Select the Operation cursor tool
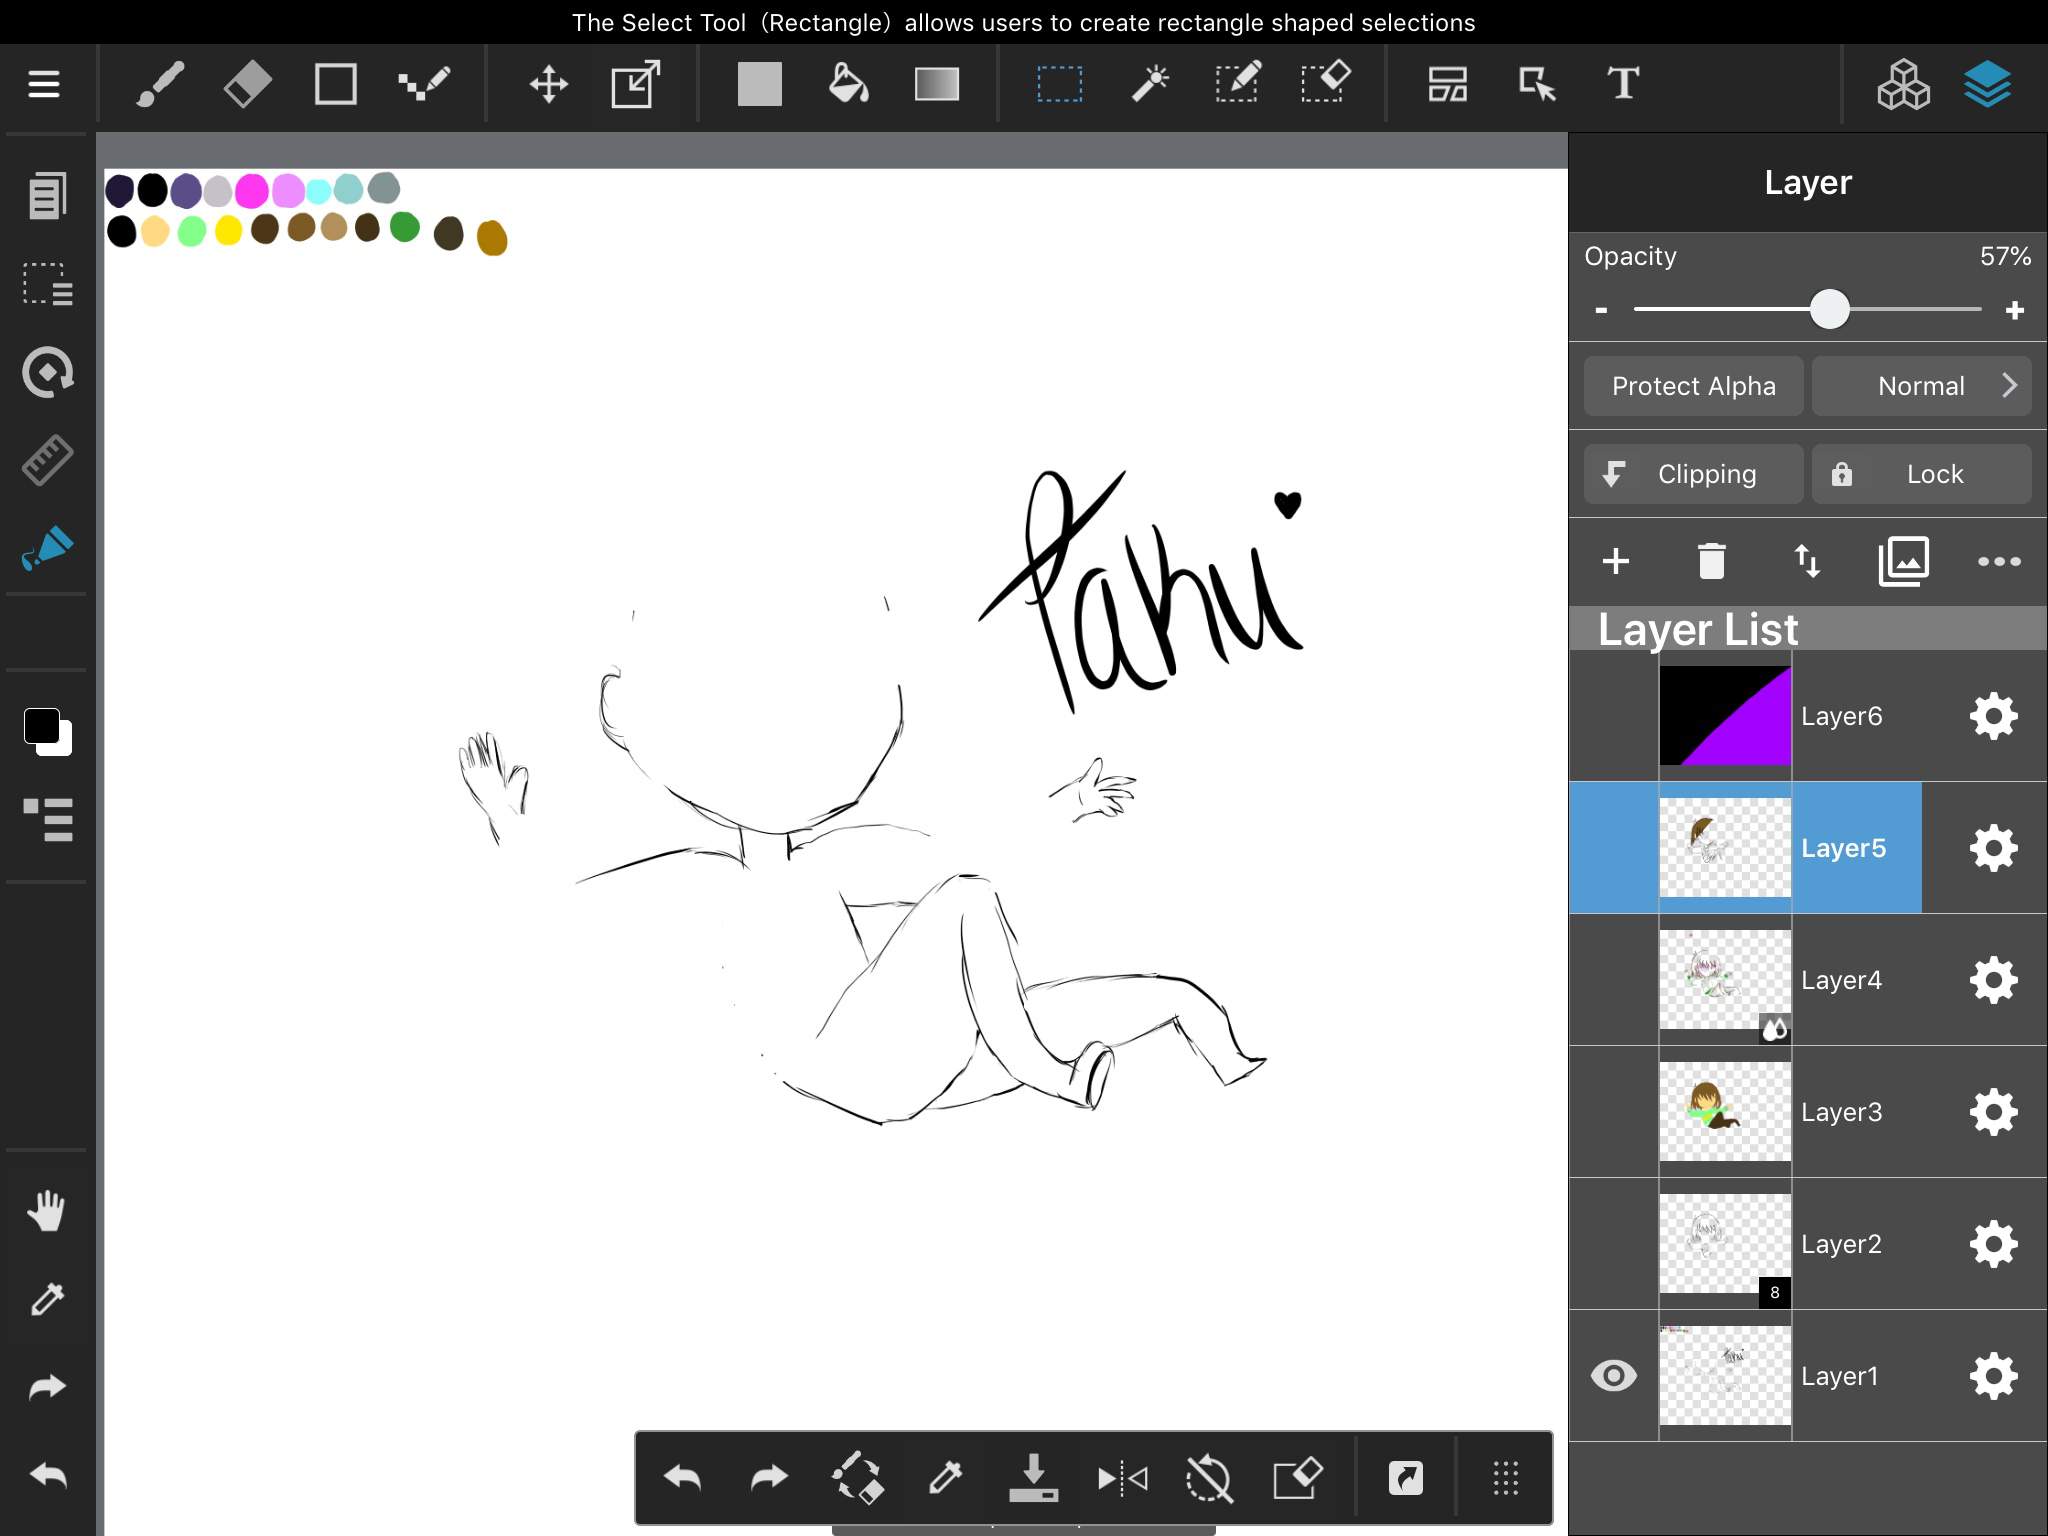Screen dimensions: 2048x1536 tap(1536, 84)
